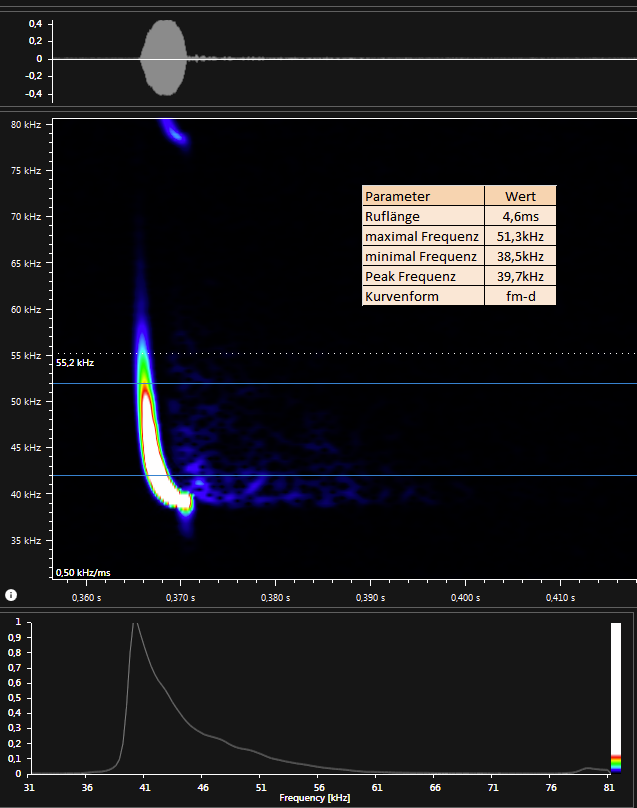Click the Parameter column header

423,196
